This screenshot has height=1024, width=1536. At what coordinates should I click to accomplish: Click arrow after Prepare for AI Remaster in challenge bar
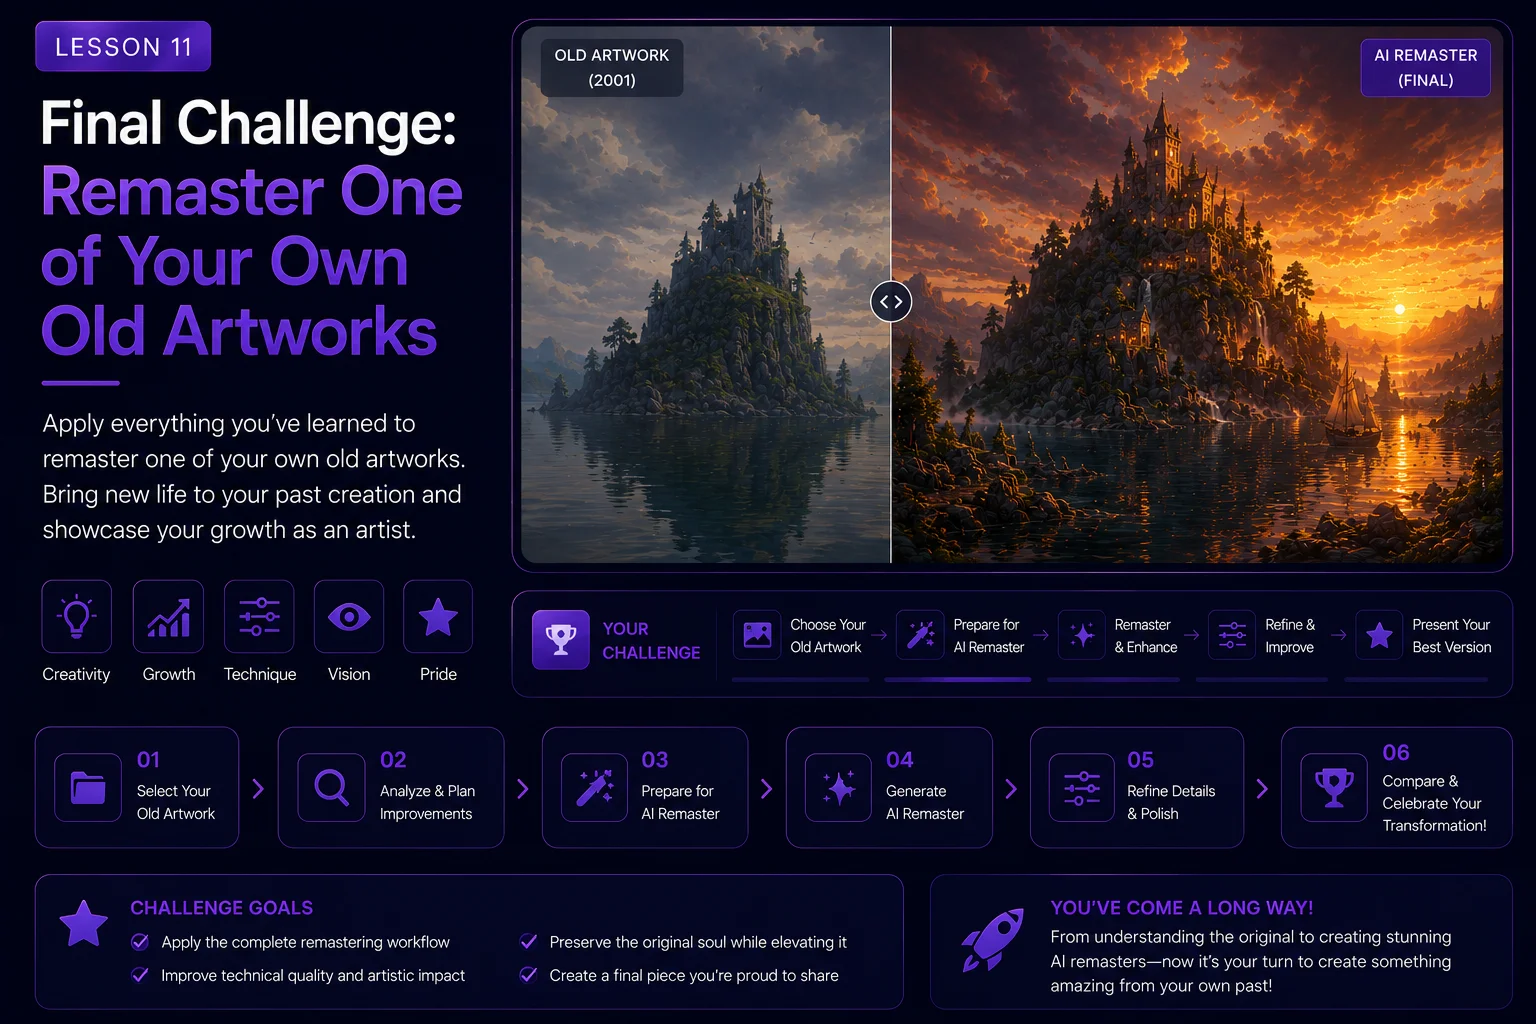click(1041, 635)
